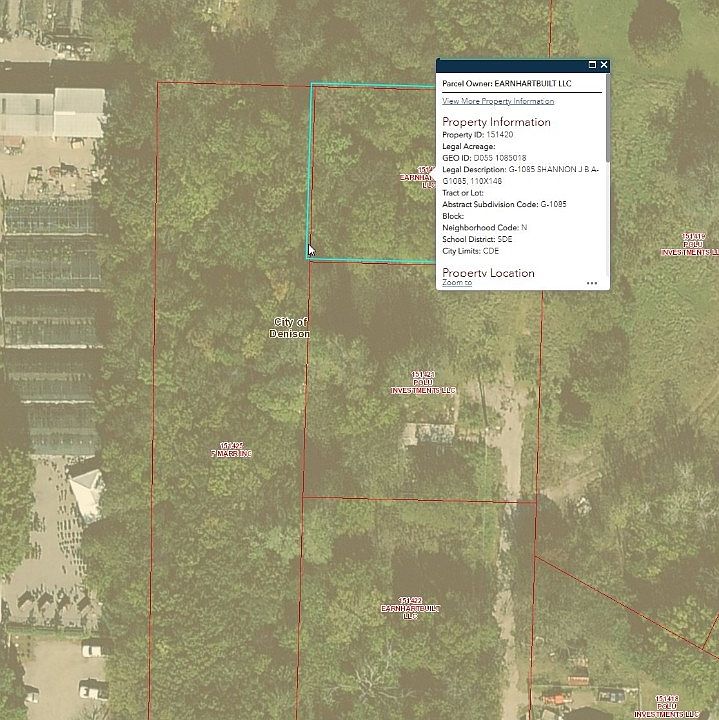Click the City of Denison map label

pos(290,328)
